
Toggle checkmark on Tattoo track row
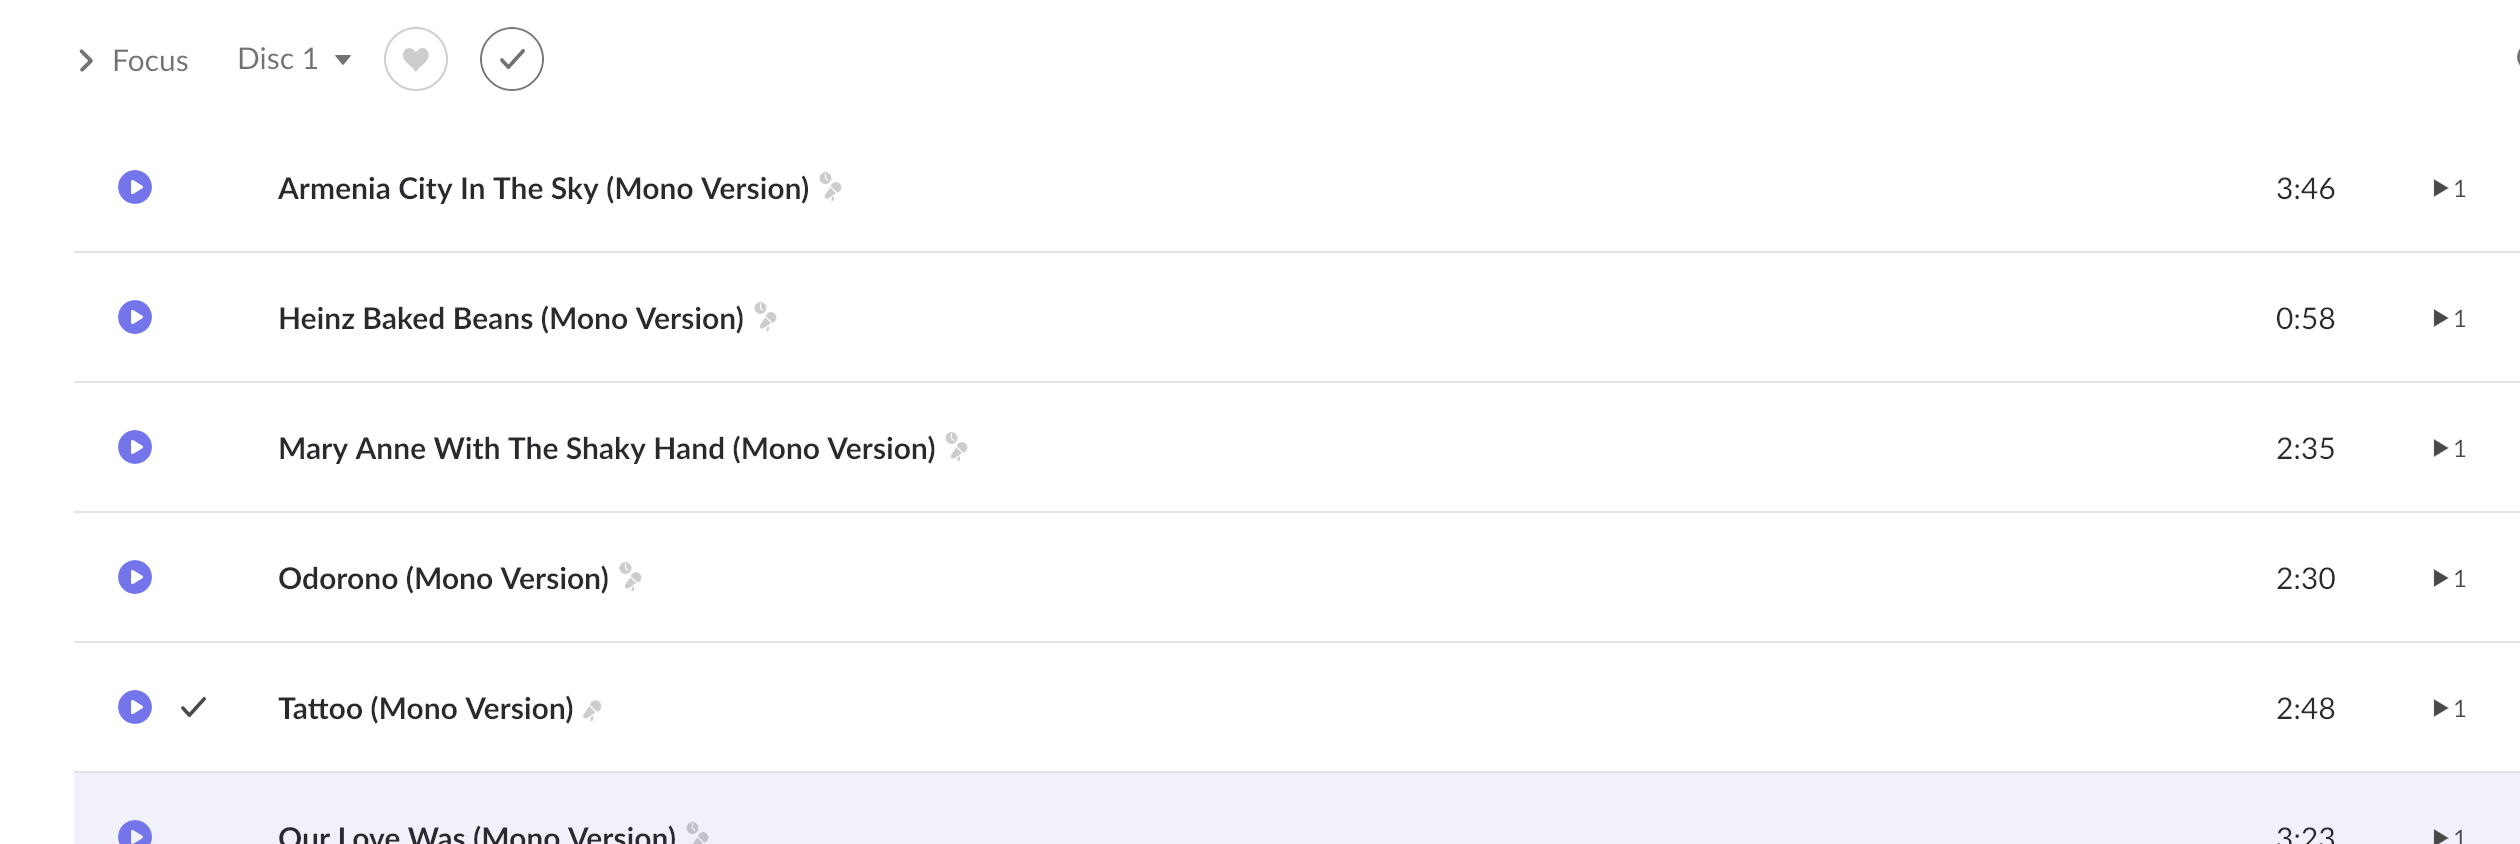click(x=194, y=707)
